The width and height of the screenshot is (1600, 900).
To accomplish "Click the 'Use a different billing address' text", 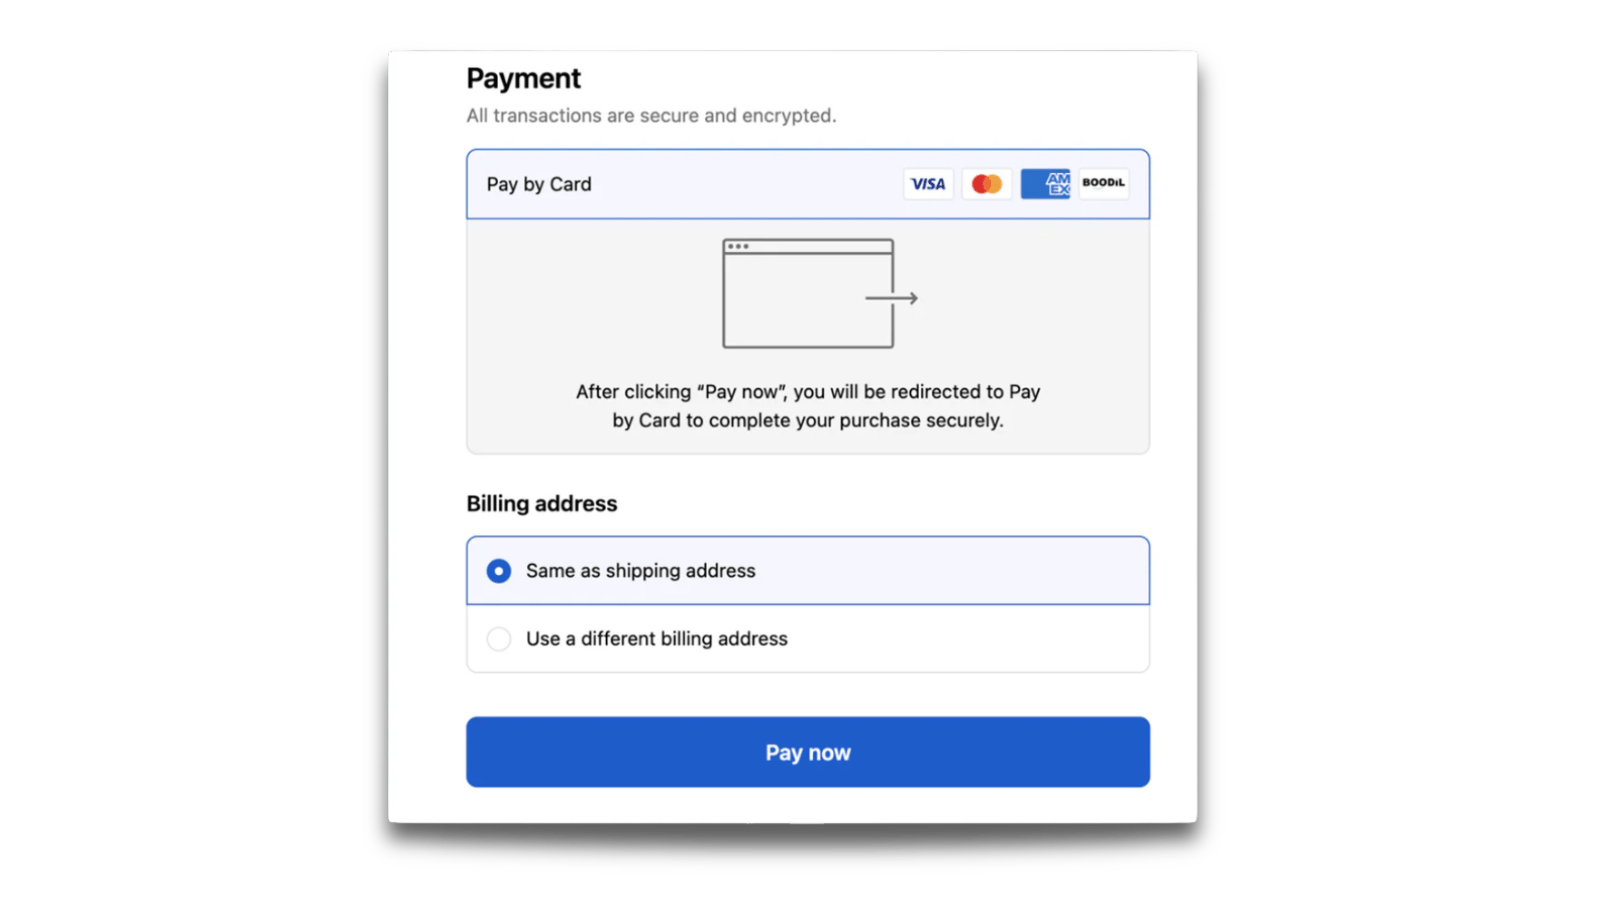I will 656,639.
